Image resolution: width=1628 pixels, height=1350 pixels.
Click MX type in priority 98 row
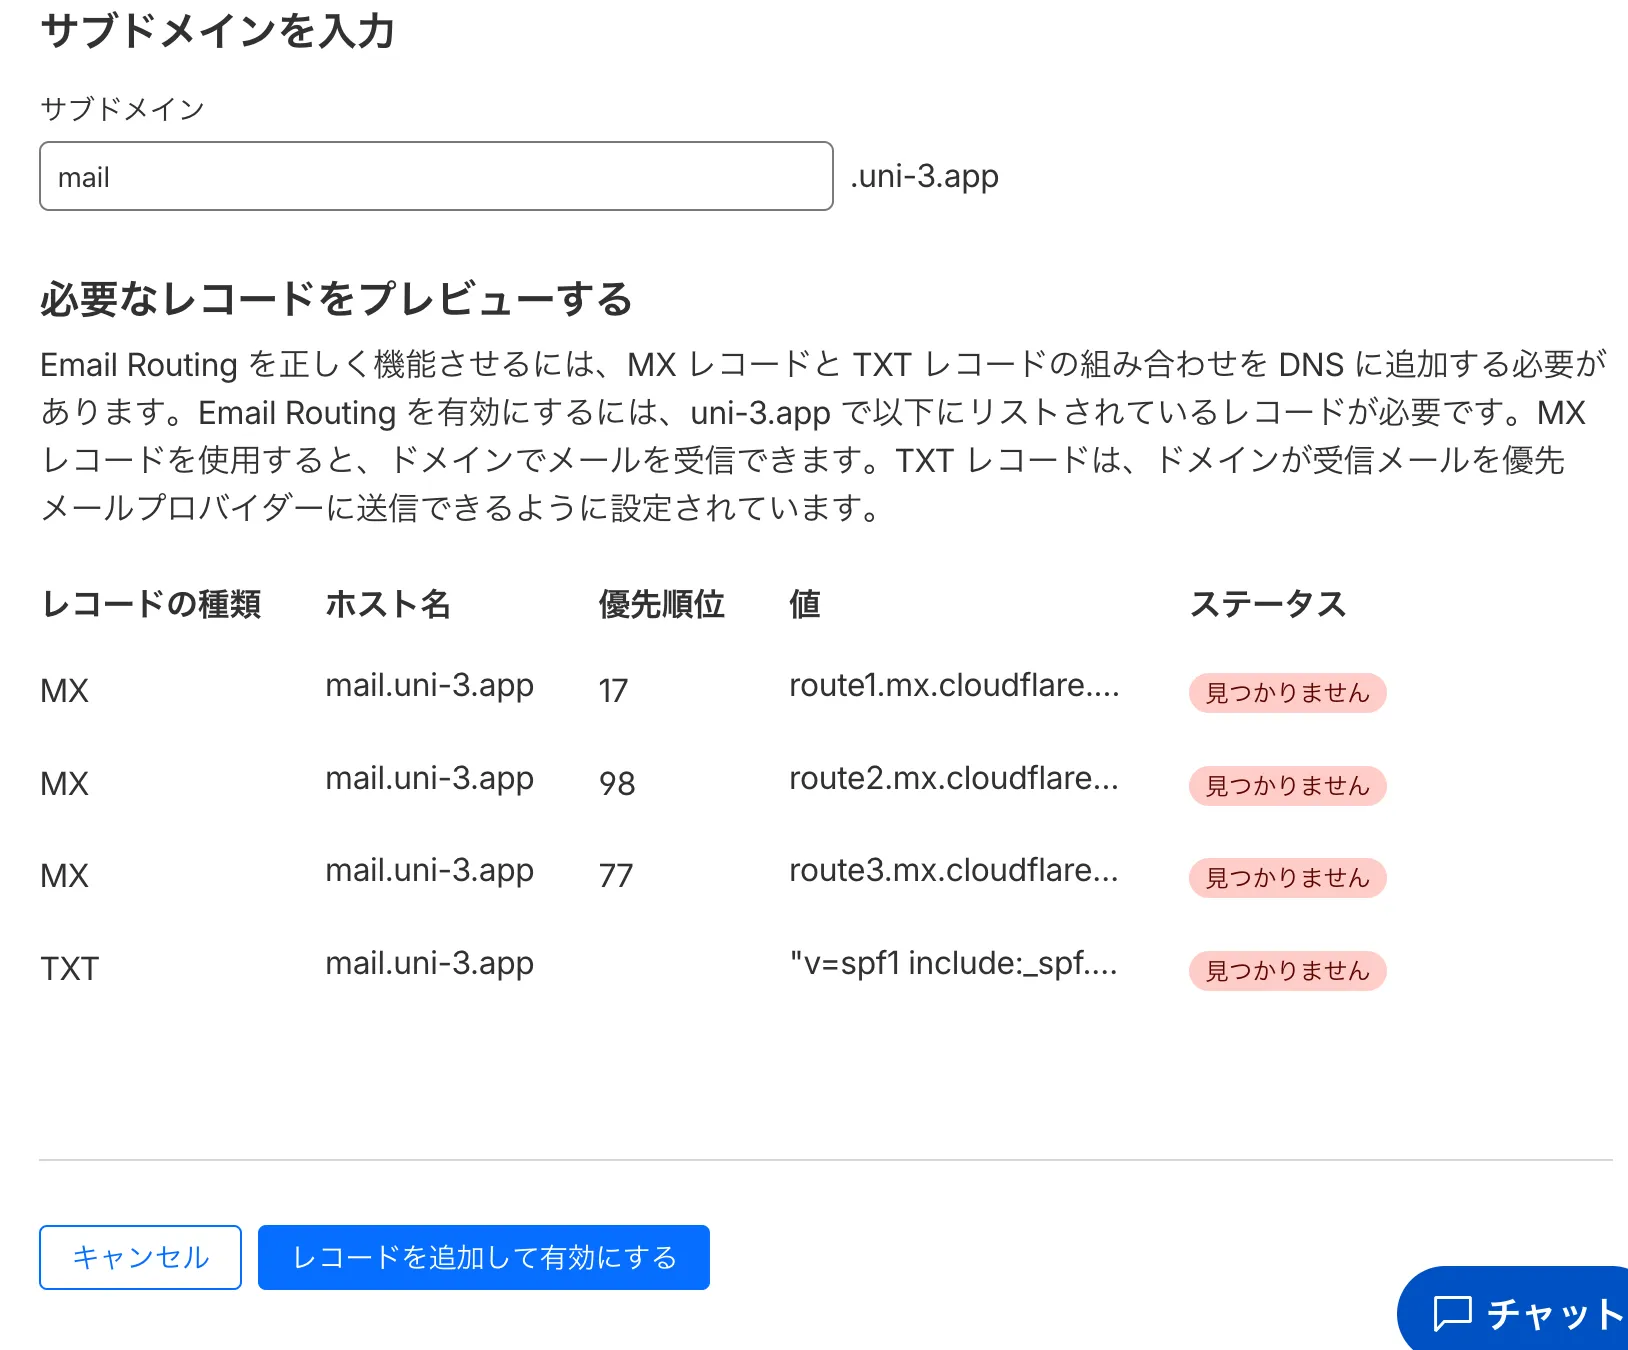65,783
